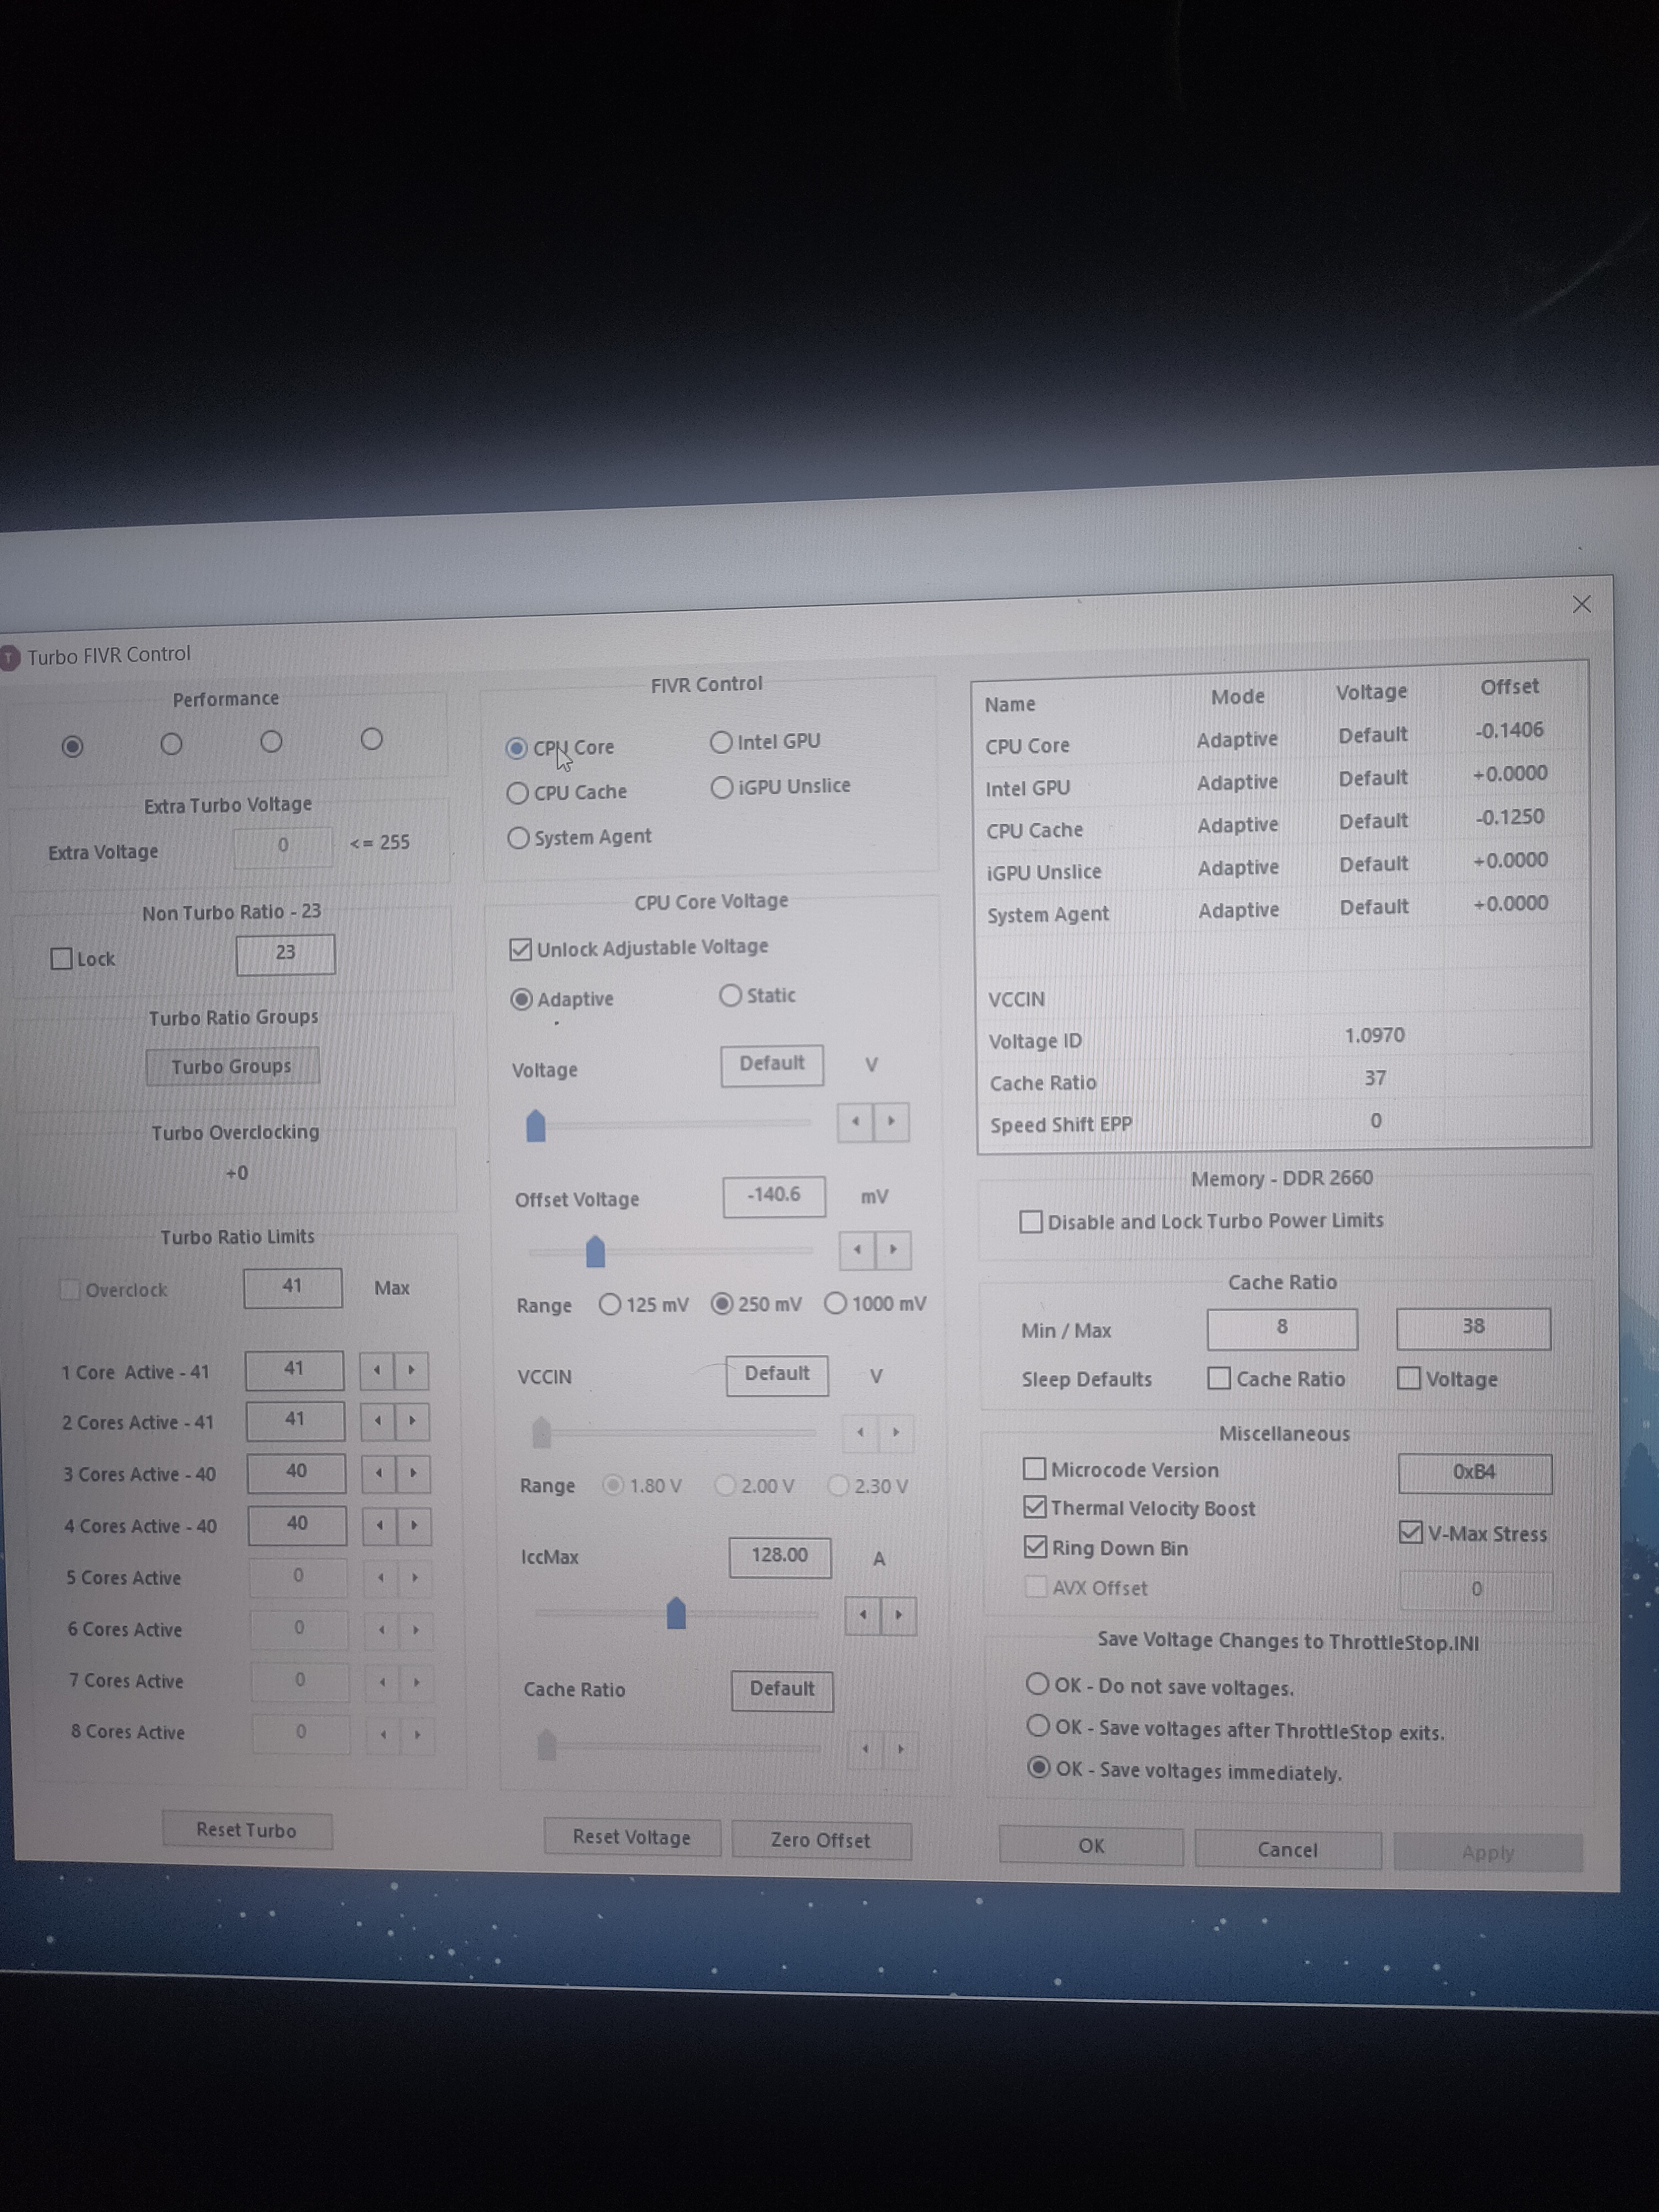Increase IccMax with right arrow stepper
Image resolution: width=1659 pixels, height=2212 pixels.
click(x=898, y=1615)
